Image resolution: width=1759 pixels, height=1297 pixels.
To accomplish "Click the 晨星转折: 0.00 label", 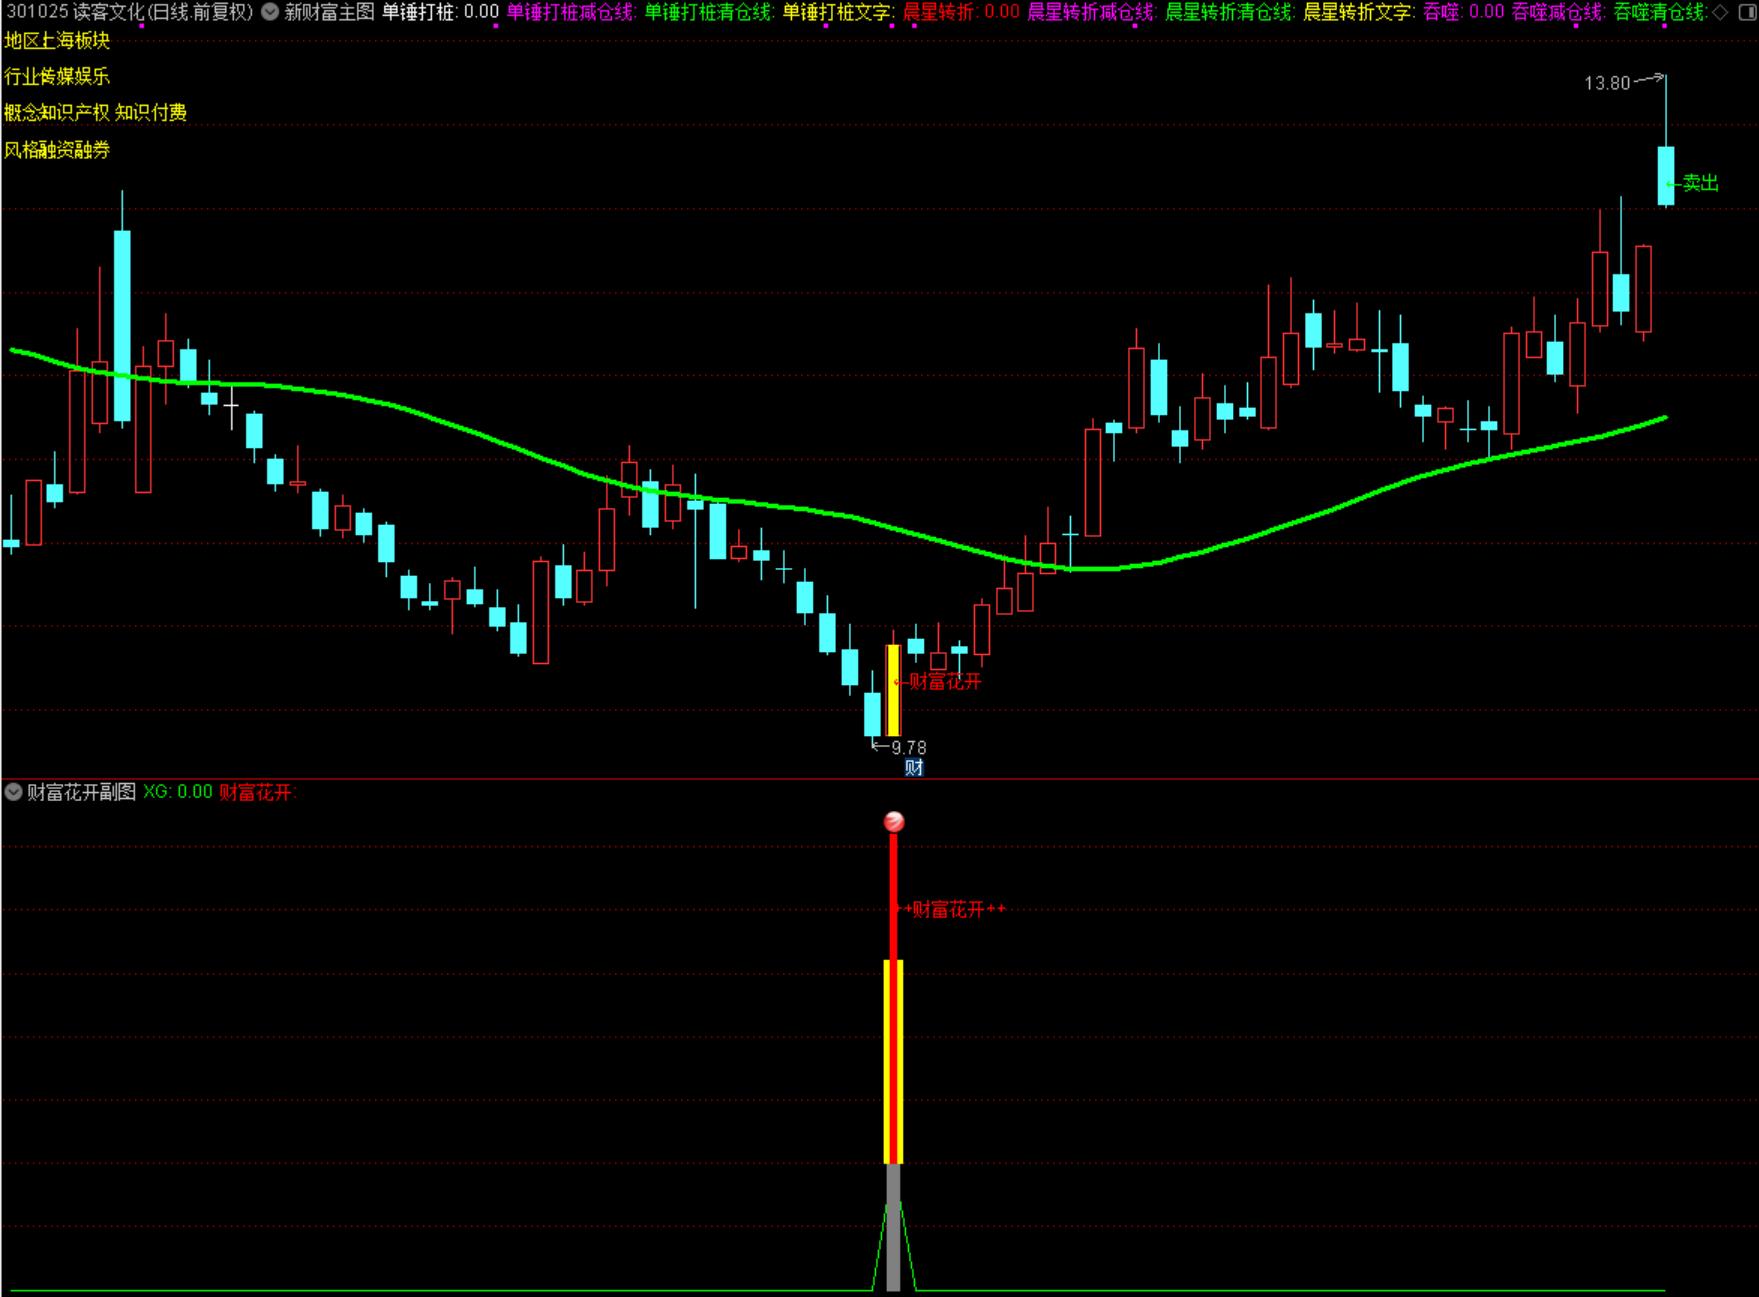I will coord(961,12).
